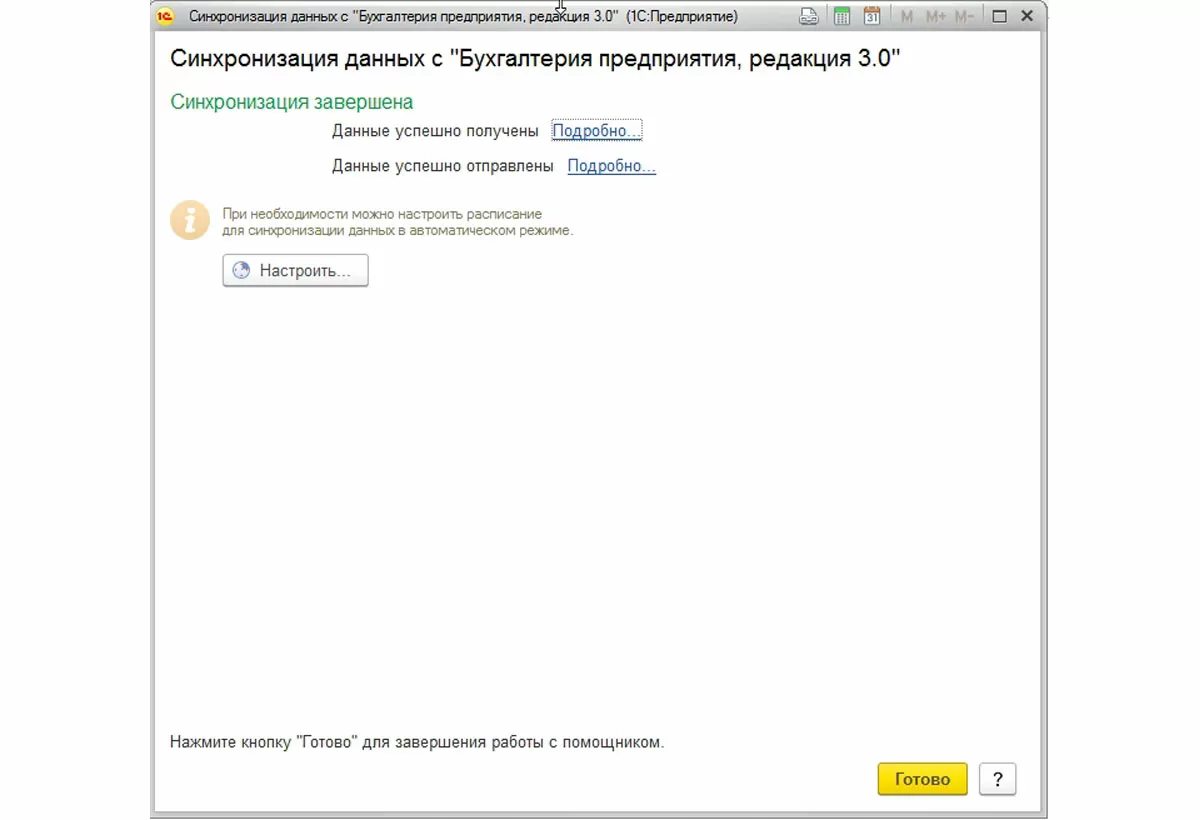Click the M memory button
This screenshot has width=1200, height=820.
[x=907, y=17]
